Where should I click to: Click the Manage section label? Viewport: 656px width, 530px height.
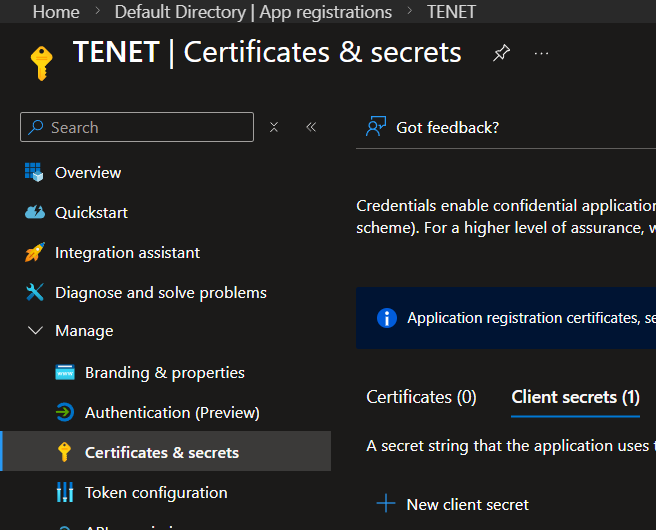(x=84, y=331)
